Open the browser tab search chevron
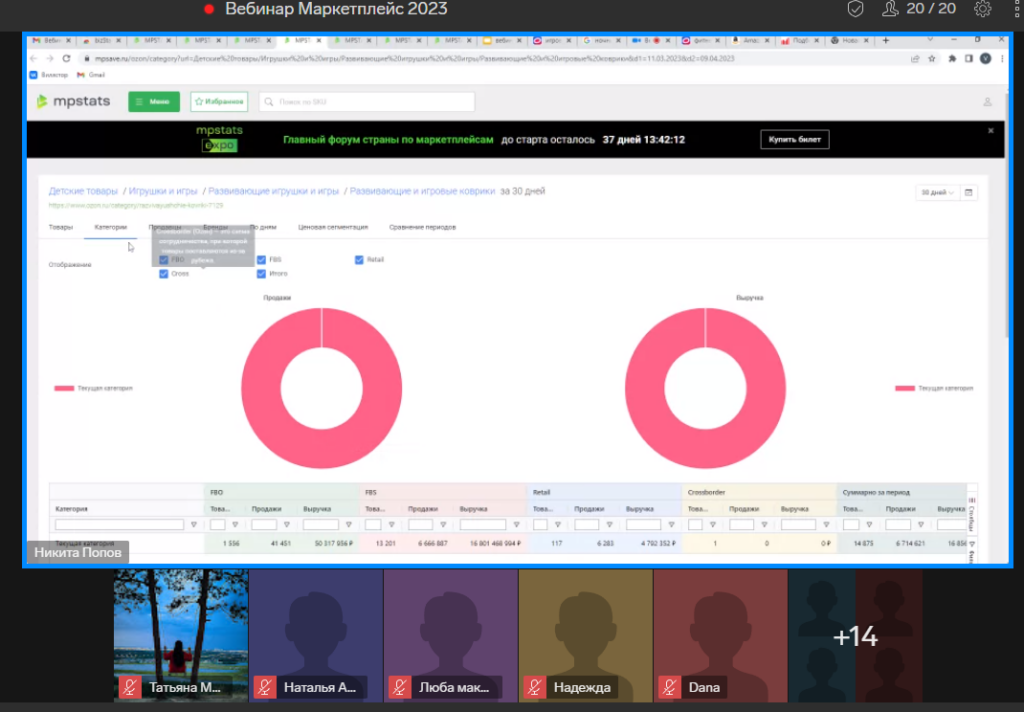The image size is (1024, 712). (x=930, y=40)
